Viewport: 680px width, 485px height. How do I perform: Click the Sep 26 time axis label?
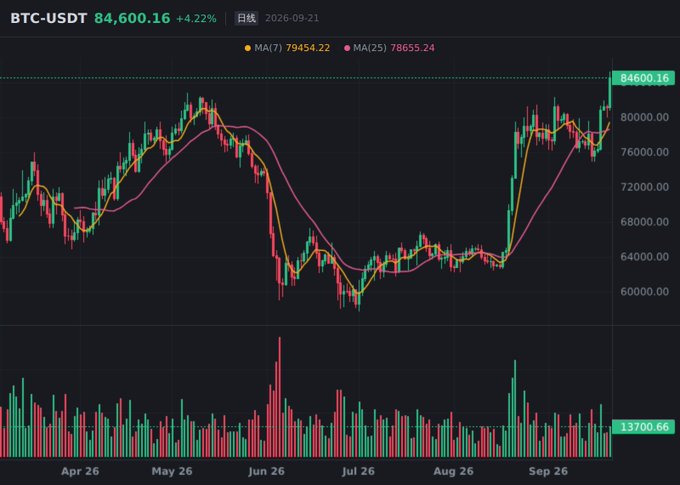click(x=548, y=471)
